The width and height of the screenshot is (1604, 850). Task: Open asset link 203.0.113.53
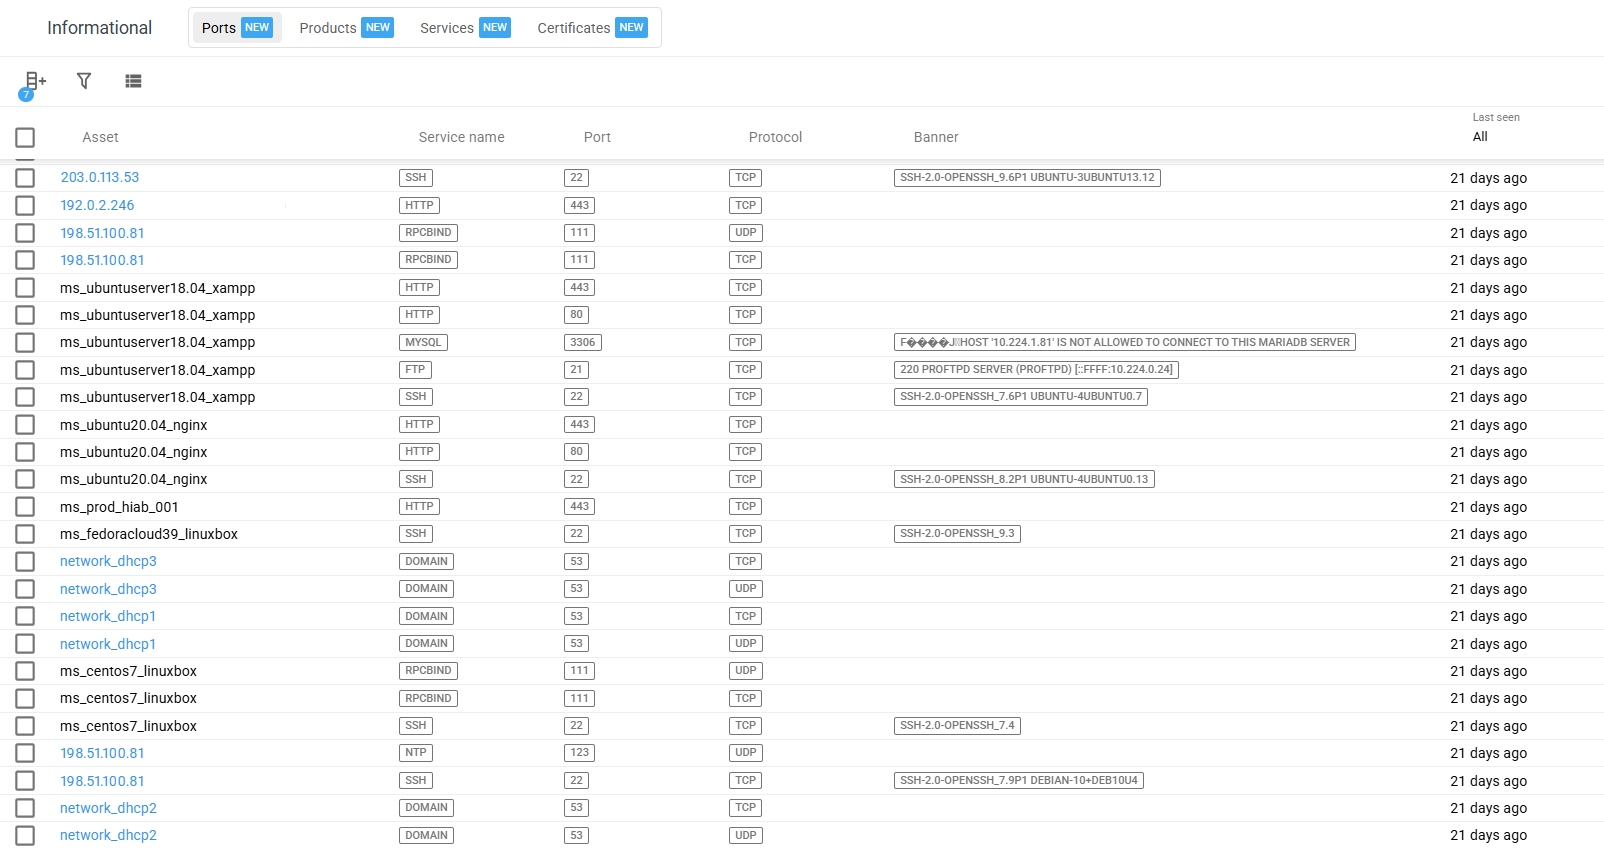tap(99, 177)
